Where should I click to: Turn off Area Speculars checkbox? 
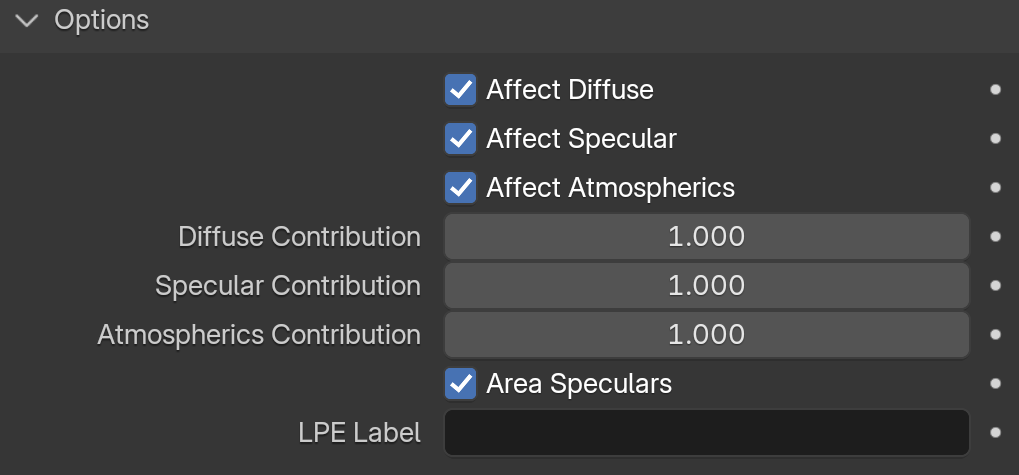[460, 383]
